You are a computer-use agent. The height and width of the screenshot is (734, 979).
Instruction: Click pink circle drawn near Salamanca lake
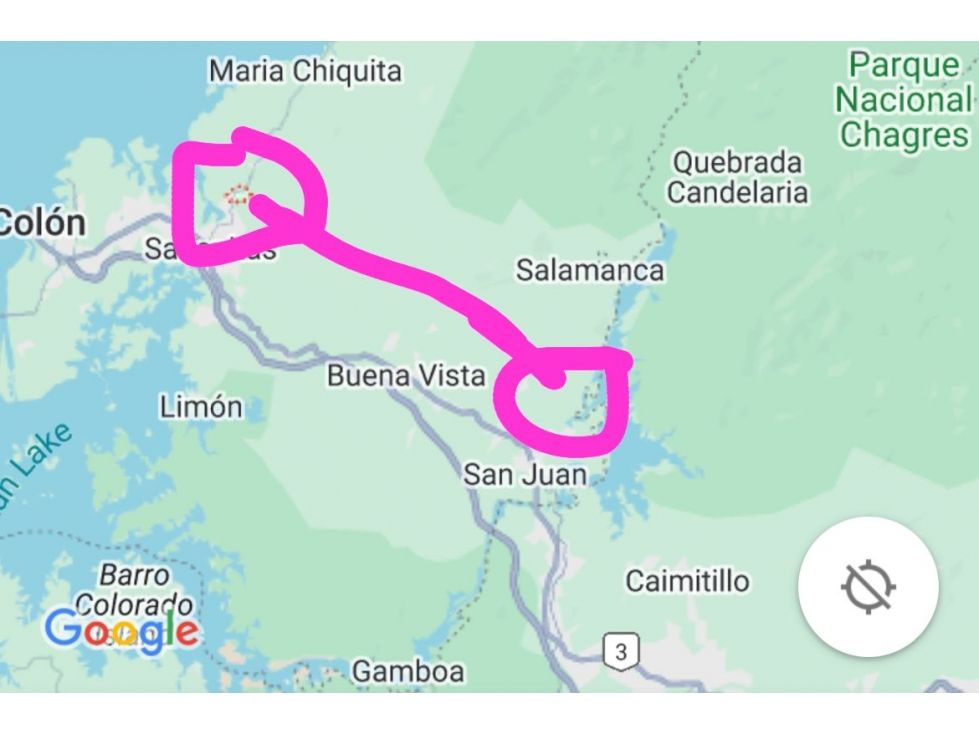tap(562, 400)
